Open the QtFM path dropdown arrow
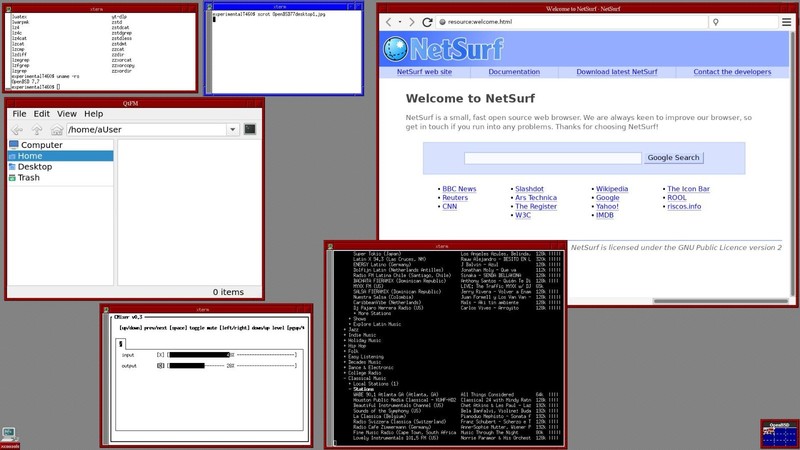 (233, 130)
